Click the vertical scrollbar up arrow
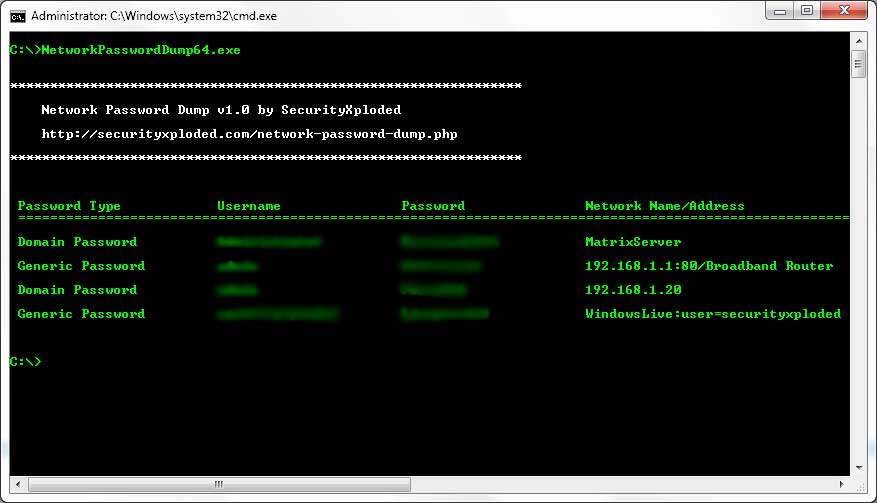The image size is (877, 503). pyautogui.click(x=858, y=45)
